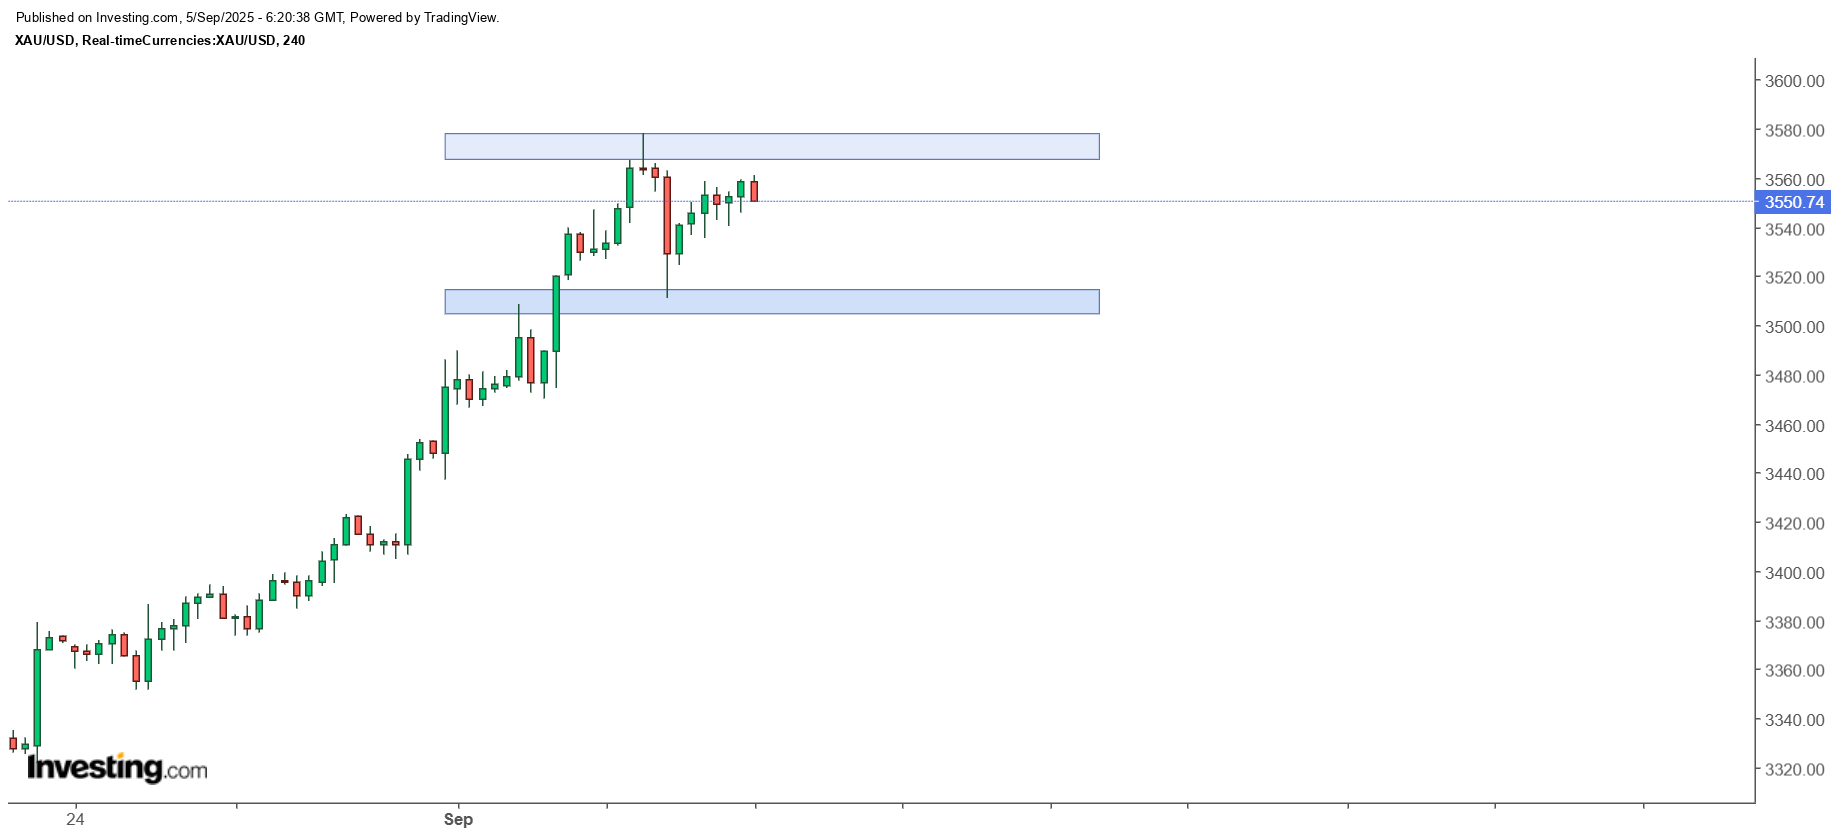The height and width of the screenshot is (836, 1838).
Task: Click the long green candle near 3440 level
Action: tap(407, 500)
